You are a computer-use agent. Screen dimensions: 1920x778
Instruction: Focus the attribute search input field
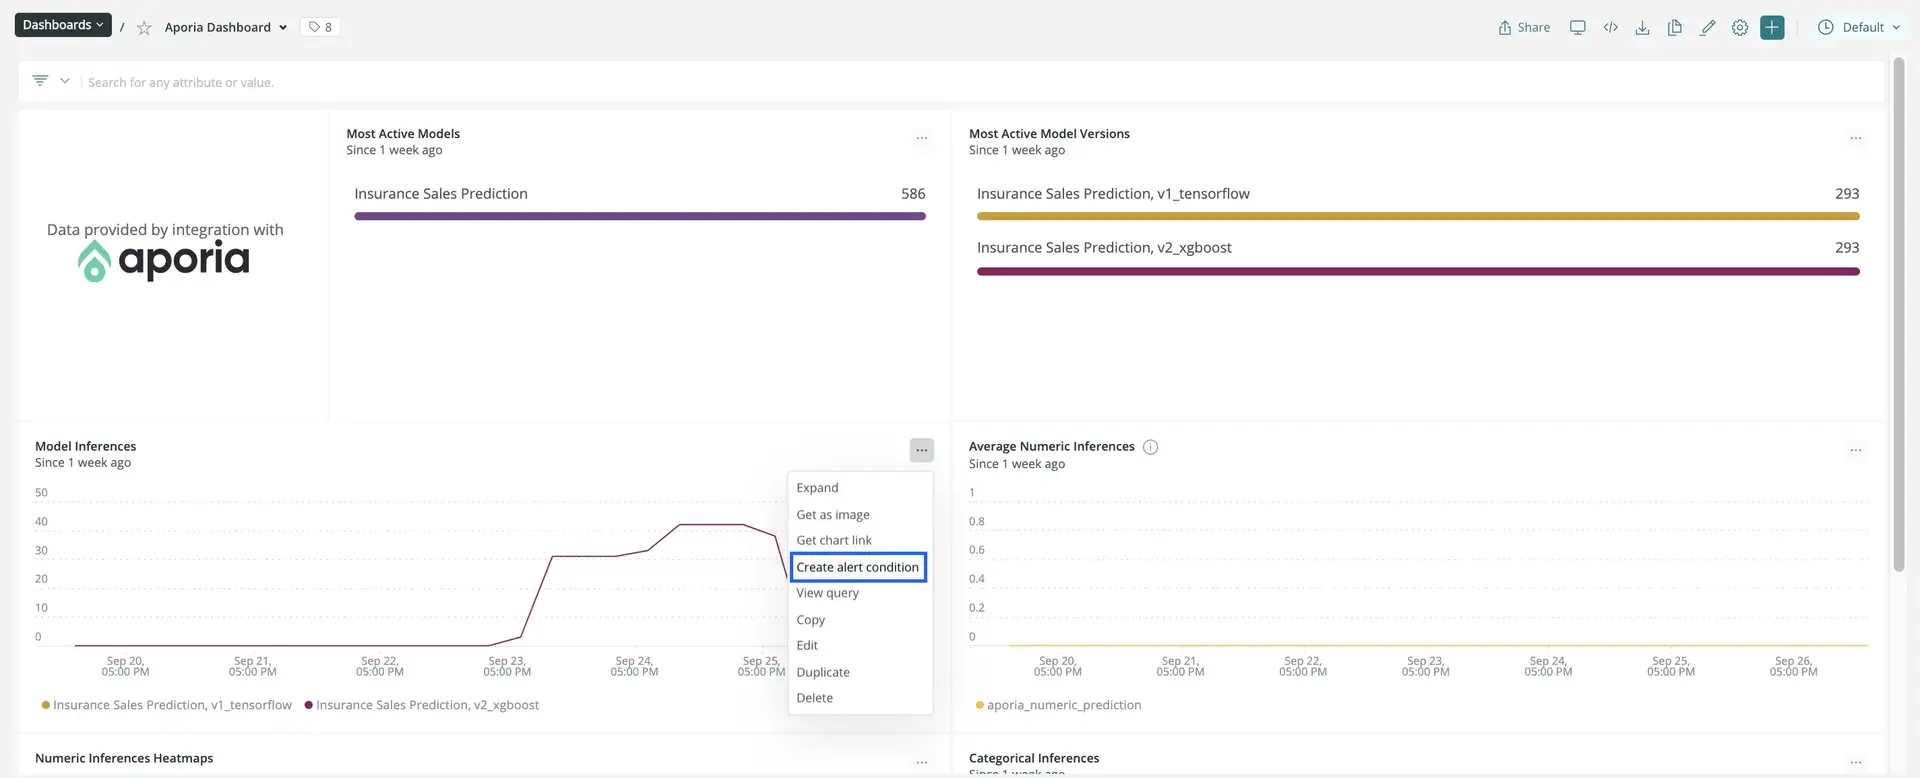pos(980,82)
